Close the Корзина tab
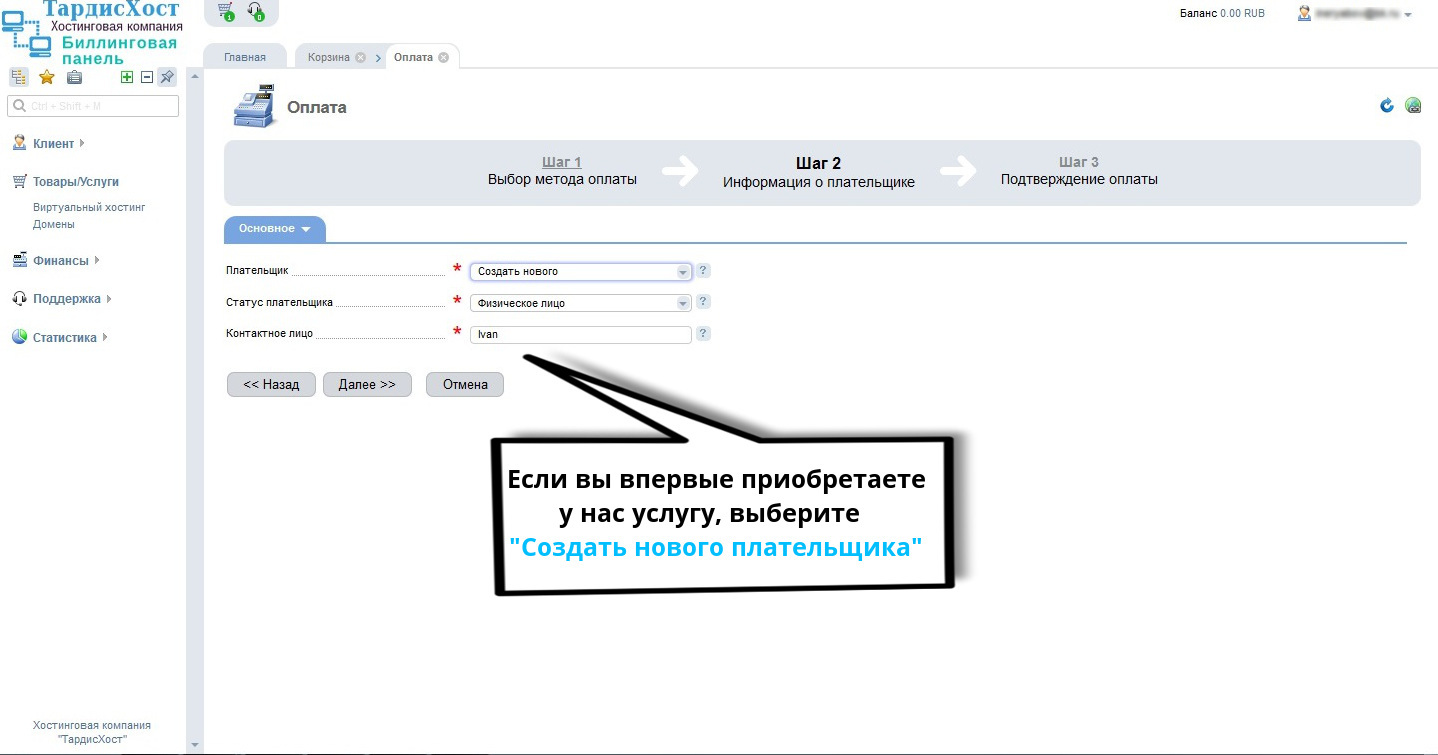 (x=361, y=58)
